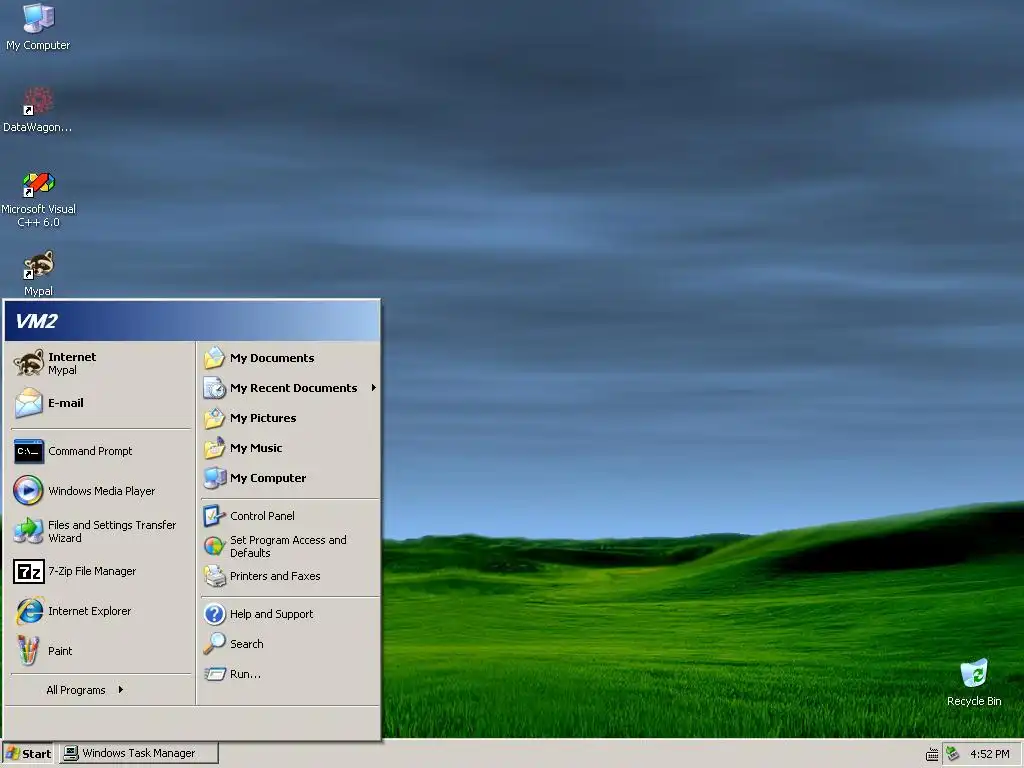Screen dimensions: 1024x768
Task: Click the Run icon
Action: tap(214, 674)
